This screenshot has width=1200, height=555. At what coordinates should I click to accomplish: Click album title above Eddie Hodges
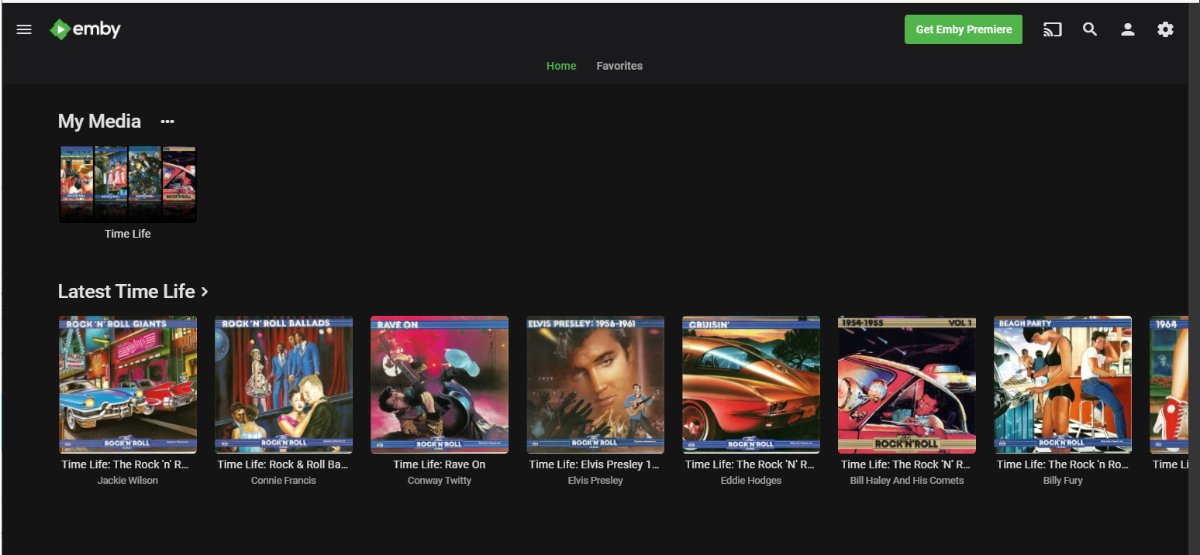pyautogui.click(x=752, y=464)
